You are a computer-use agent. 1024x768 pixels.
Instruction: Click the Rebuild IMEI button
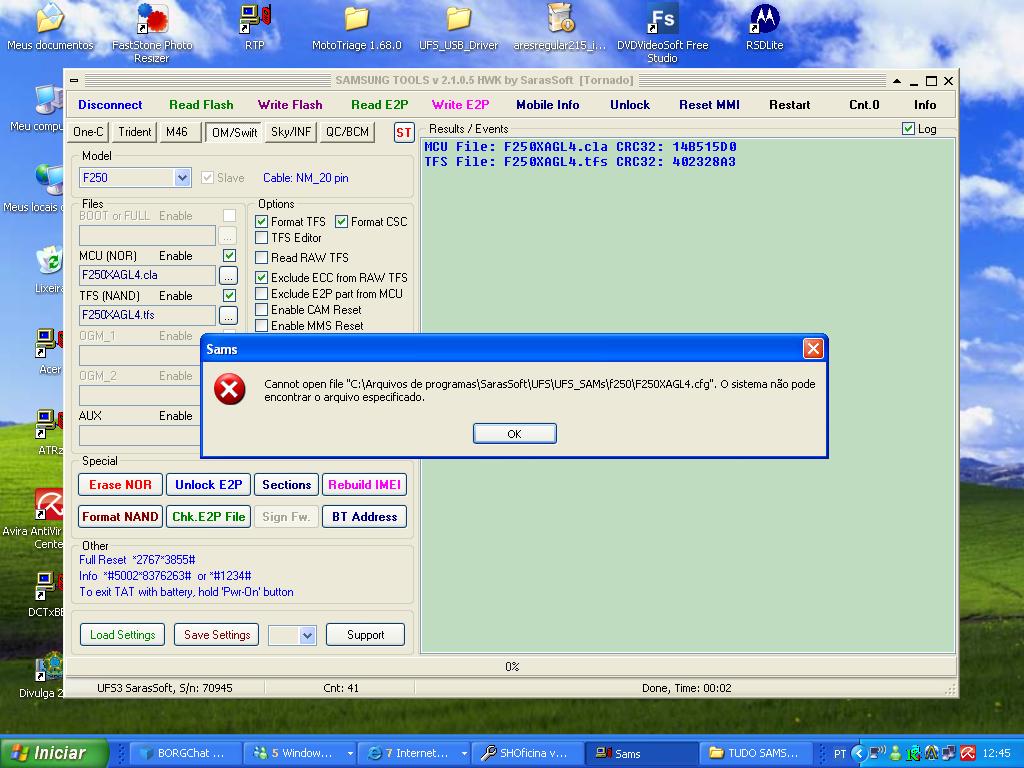point(364,485)
